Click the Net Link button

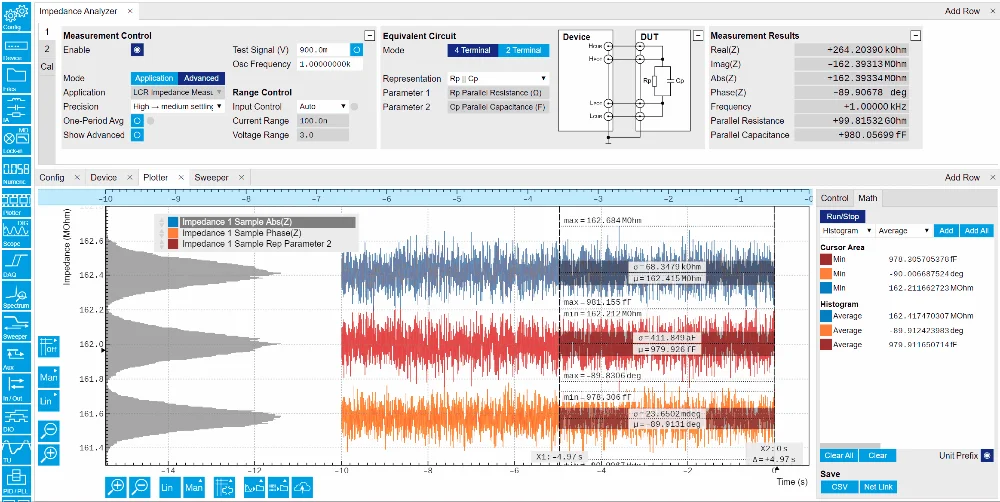(878, 487)
